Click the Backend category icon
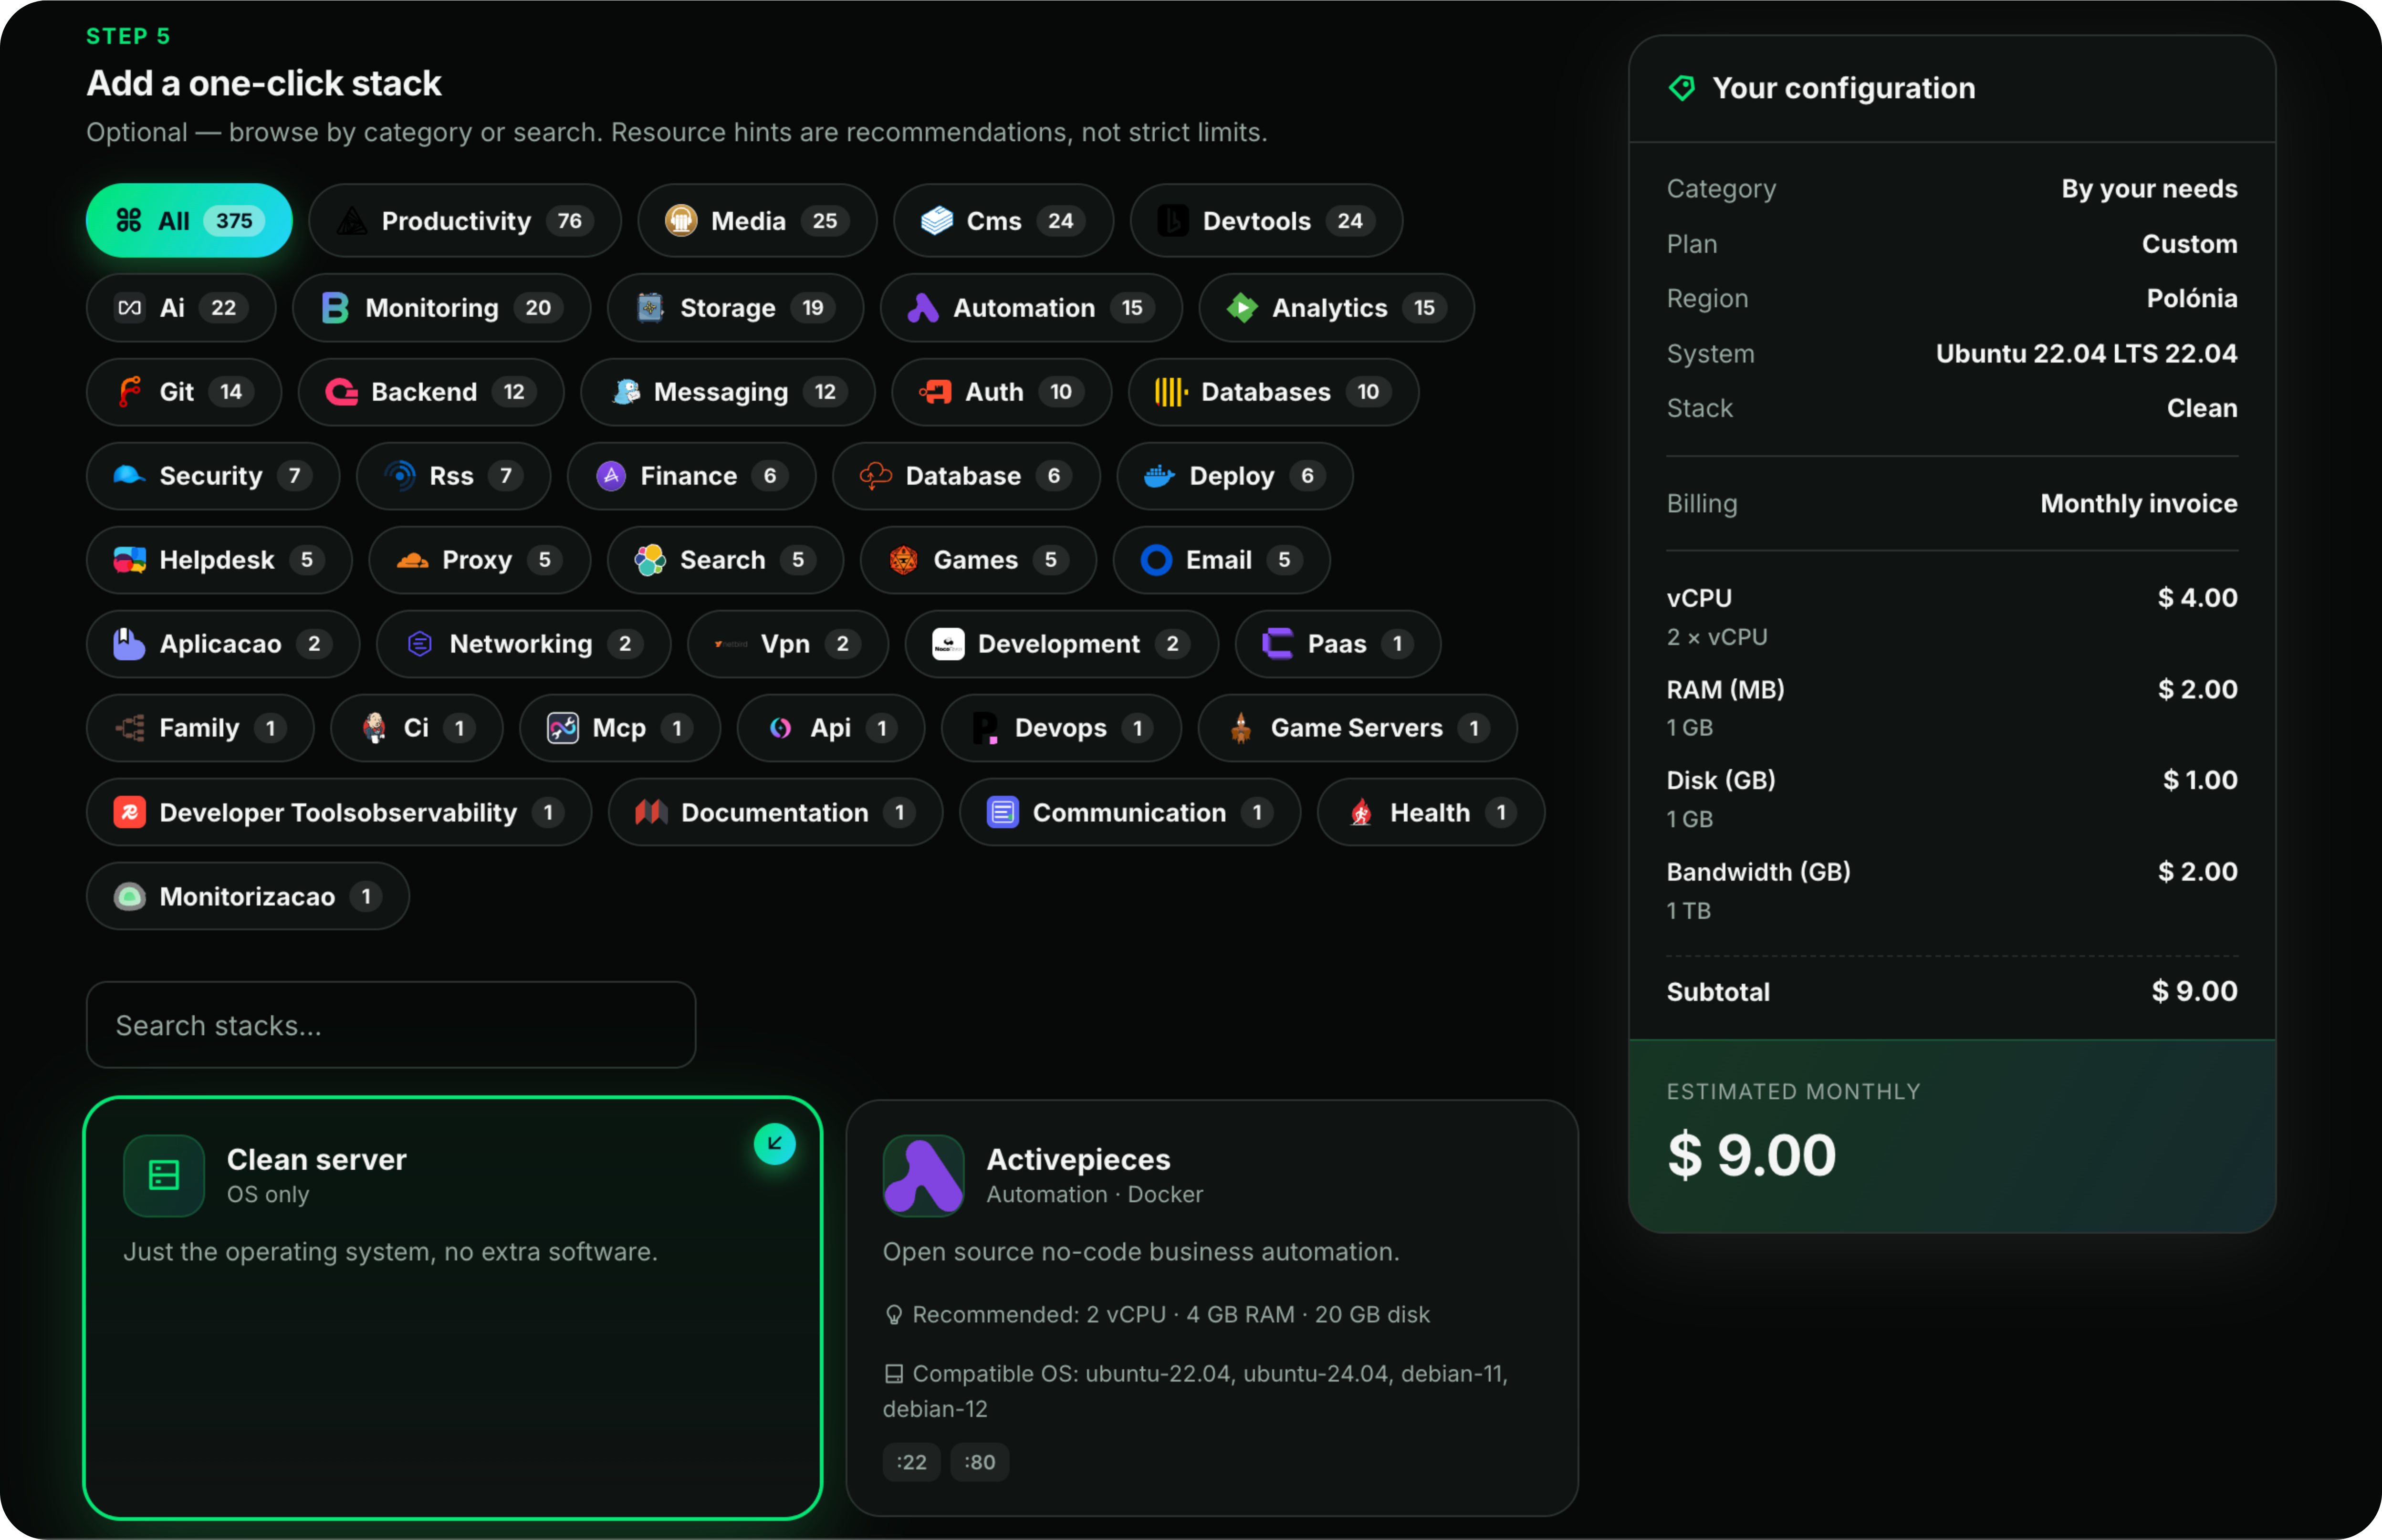This screenshot has height=1540, width=2382. click(341, 392)
